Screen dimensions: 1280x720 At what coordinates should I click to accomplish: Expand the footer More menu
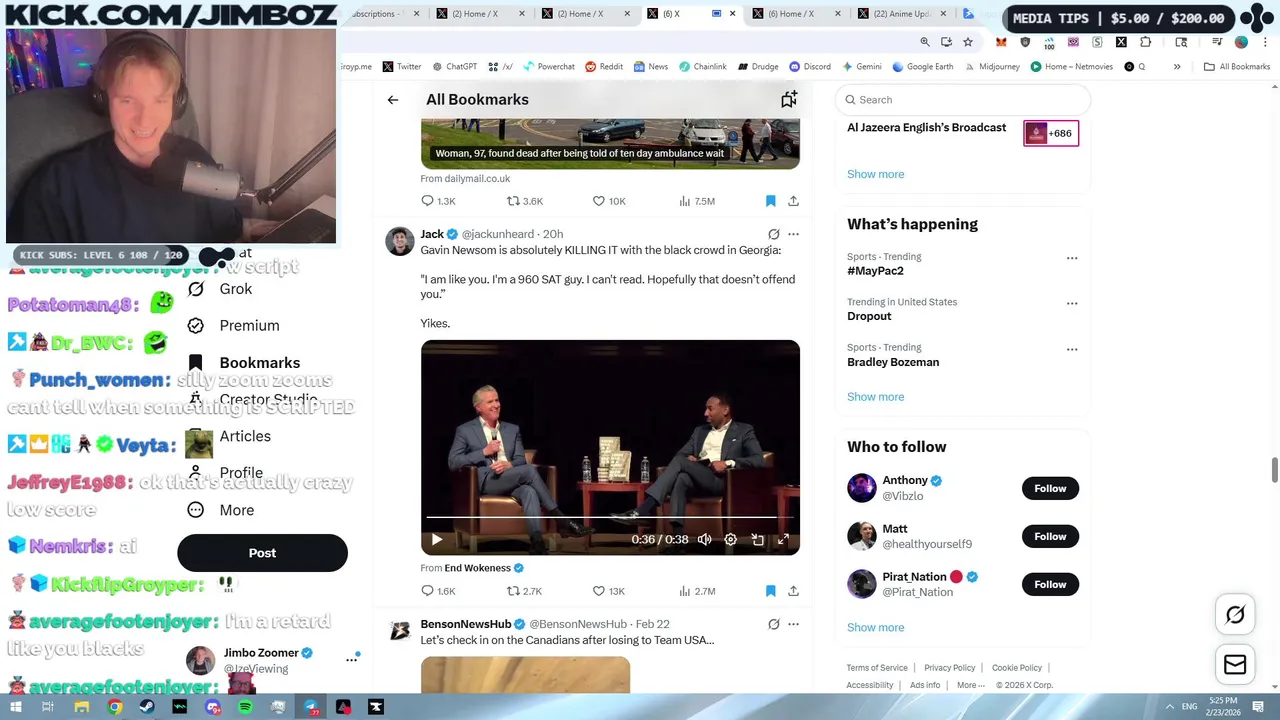970,685
